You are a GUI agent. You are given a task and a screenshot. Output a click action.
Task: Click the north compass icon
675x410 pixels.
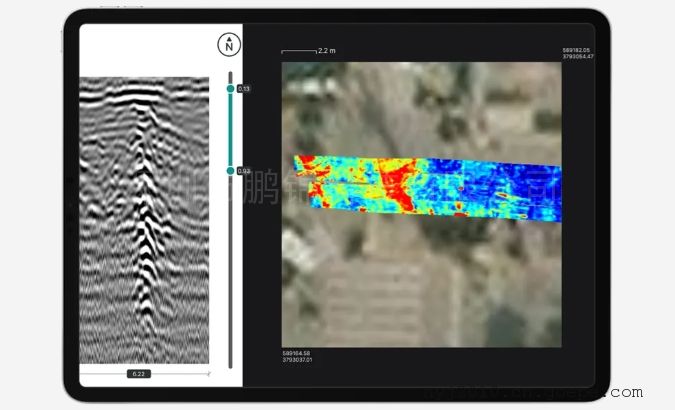coord(229,44)
